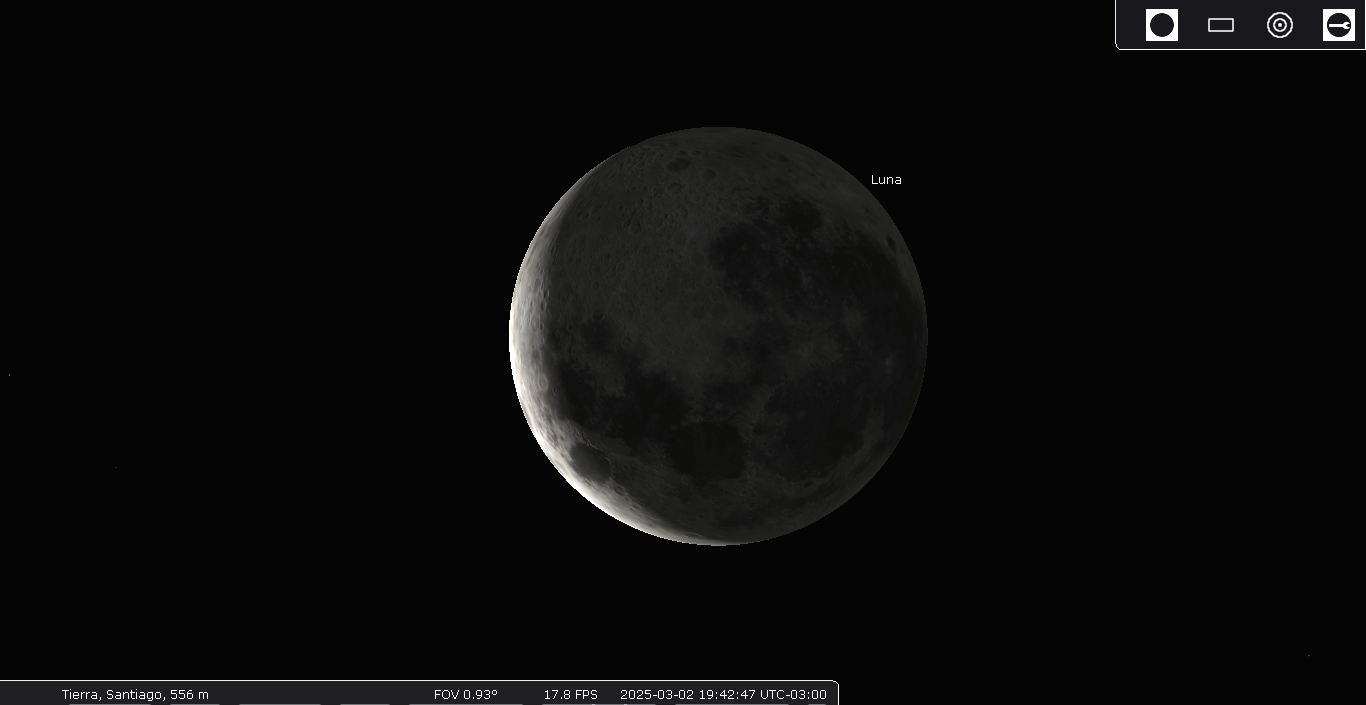Image resolution: width=1366 pixels, height=705 pixels.
Task: Toggle the rectangular CCD sensor frame icon
Action: point(1221,25)
